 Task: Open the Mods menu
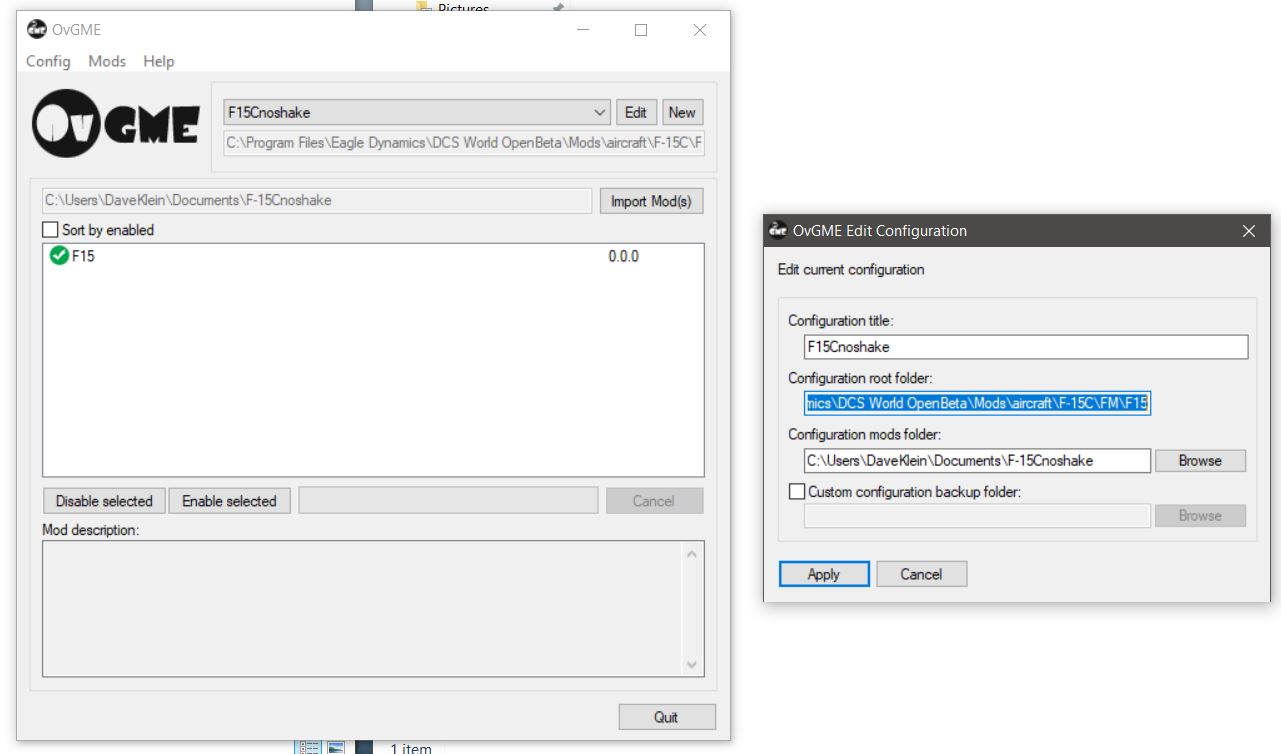[x=107, y=61]
